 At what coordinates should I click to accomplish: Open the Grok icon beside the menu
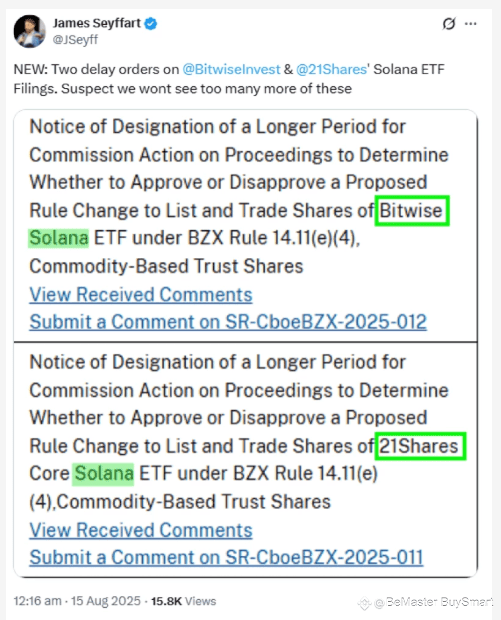tap(449, 24)
